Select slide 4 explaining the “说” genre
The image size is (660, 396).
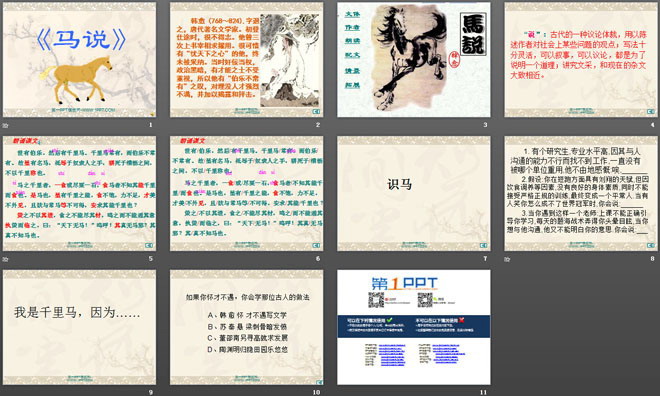[581, 60]
